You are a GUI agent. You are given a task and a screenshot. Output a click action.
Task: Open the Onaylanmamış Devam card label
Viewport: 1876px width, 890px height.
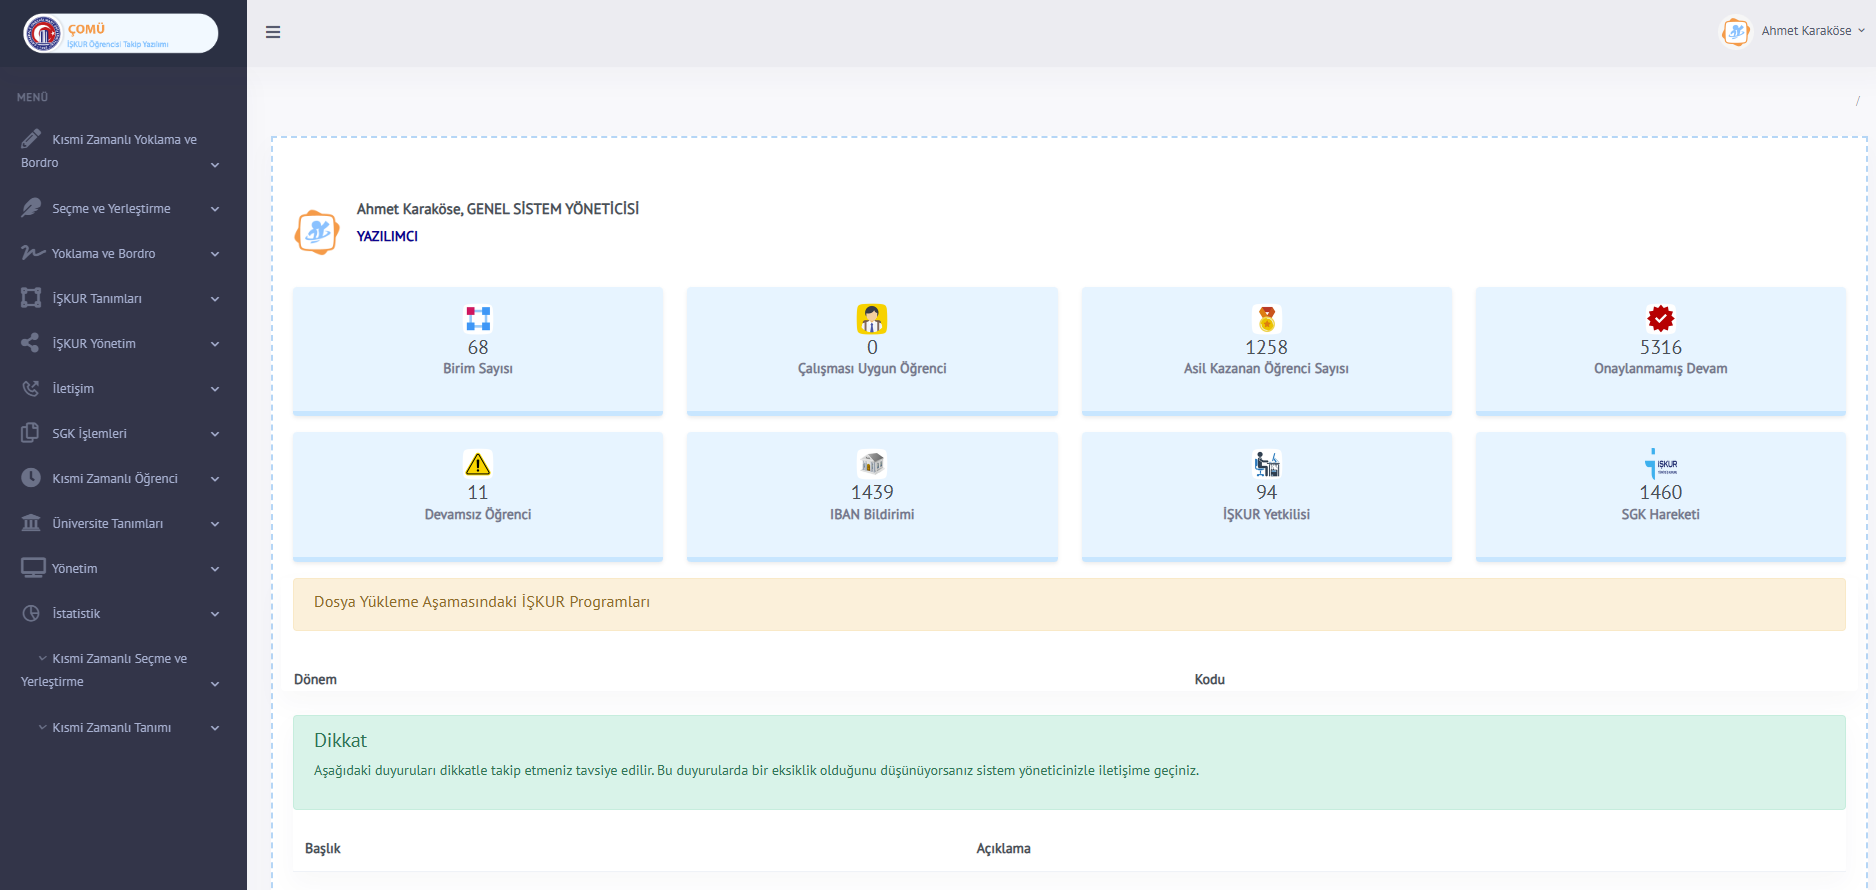tap(1661, 369)
